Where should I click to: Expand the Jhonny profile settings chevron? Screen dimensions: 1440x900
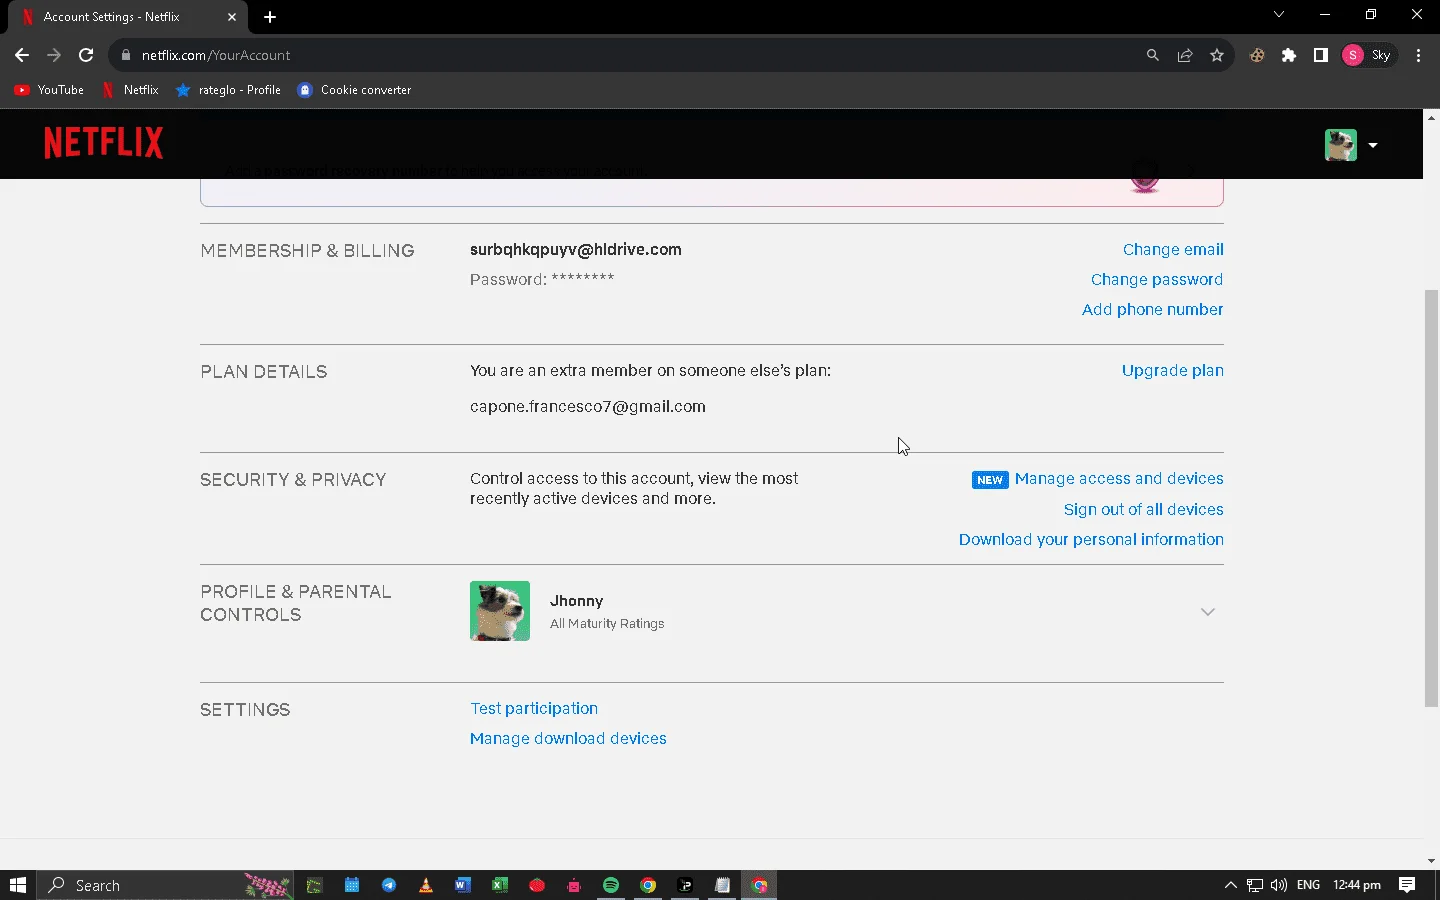[1208, 612]
